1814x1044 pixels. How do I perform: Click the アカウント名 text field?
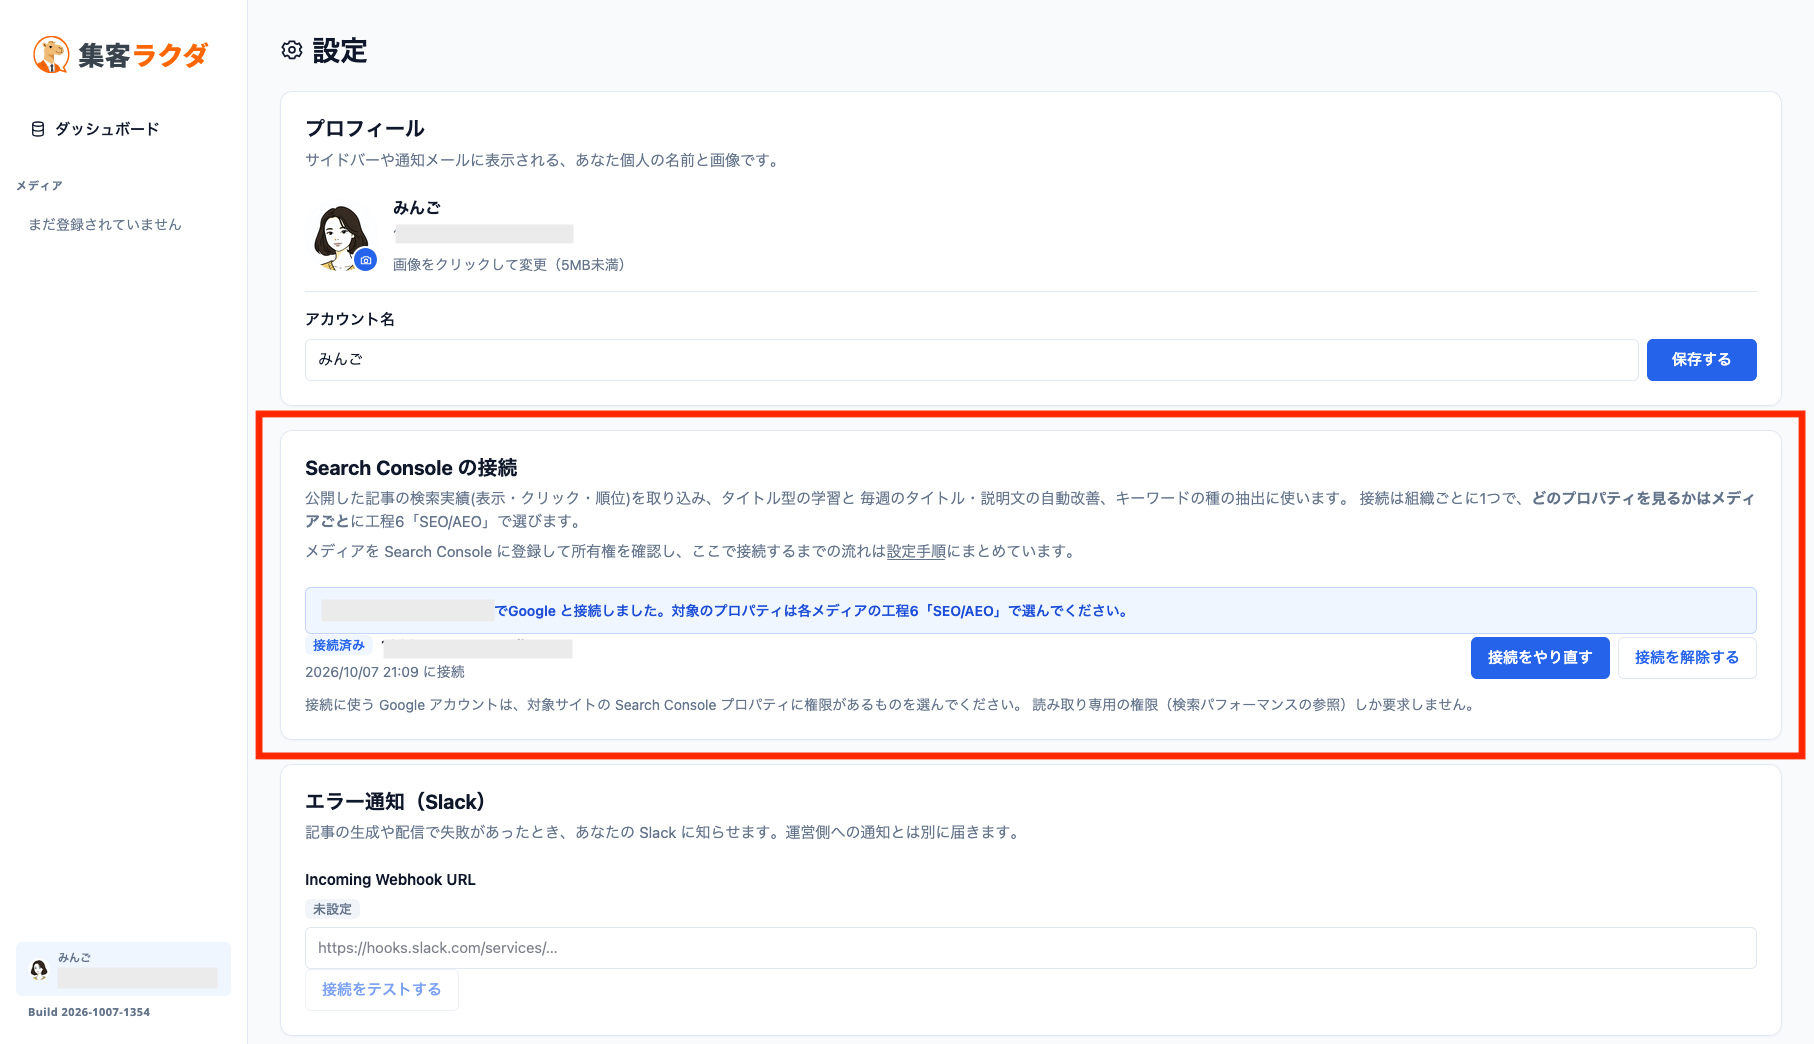coord(971,360)
